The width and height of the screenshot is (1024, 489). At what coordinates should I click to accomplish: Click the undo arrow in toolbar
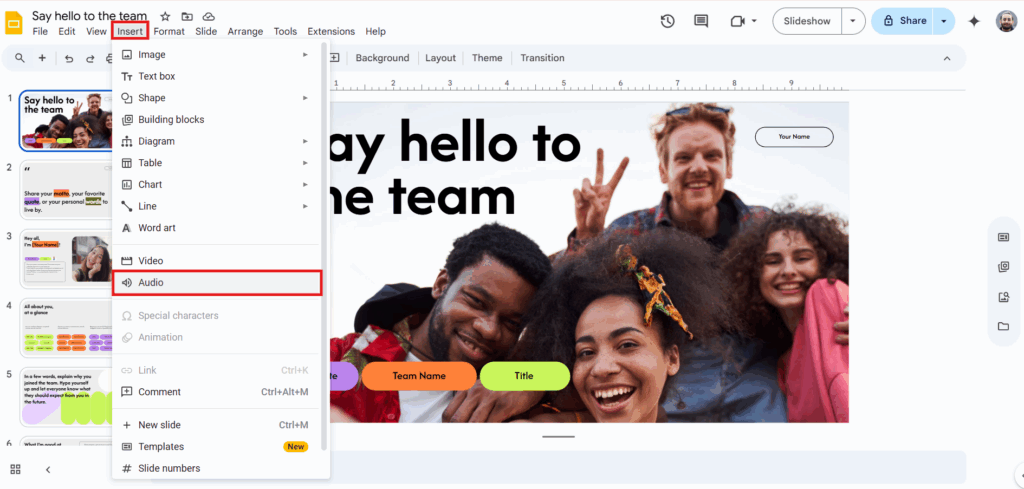coord(69,58)
